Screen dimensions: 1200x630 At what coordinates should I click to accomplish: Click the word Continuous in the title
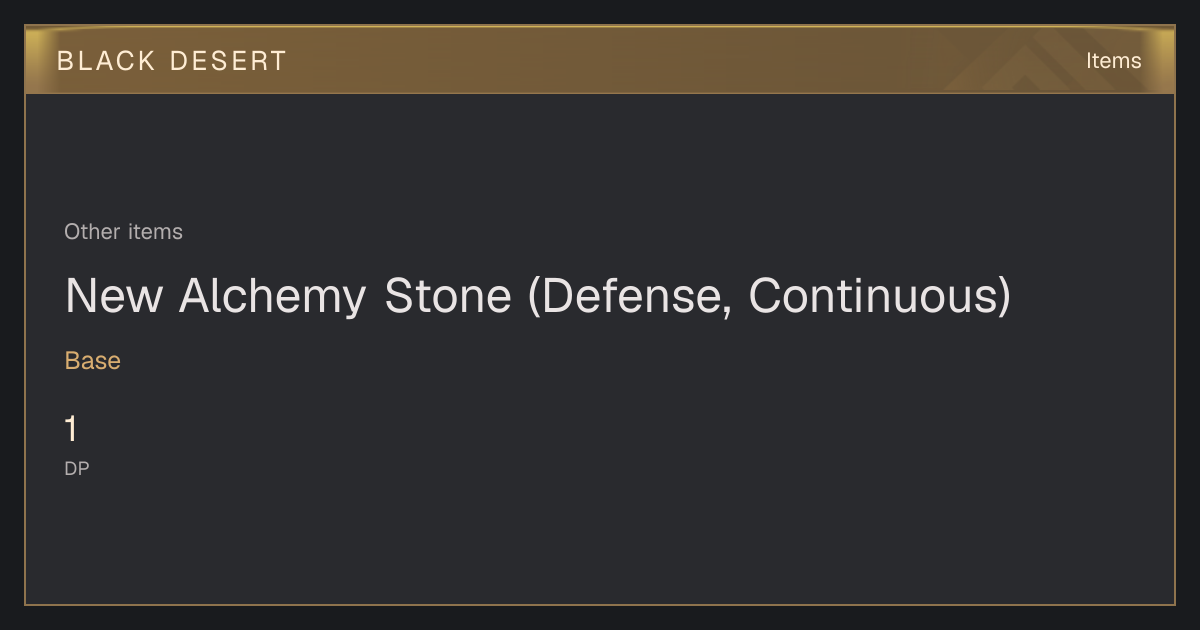[872, 296]
